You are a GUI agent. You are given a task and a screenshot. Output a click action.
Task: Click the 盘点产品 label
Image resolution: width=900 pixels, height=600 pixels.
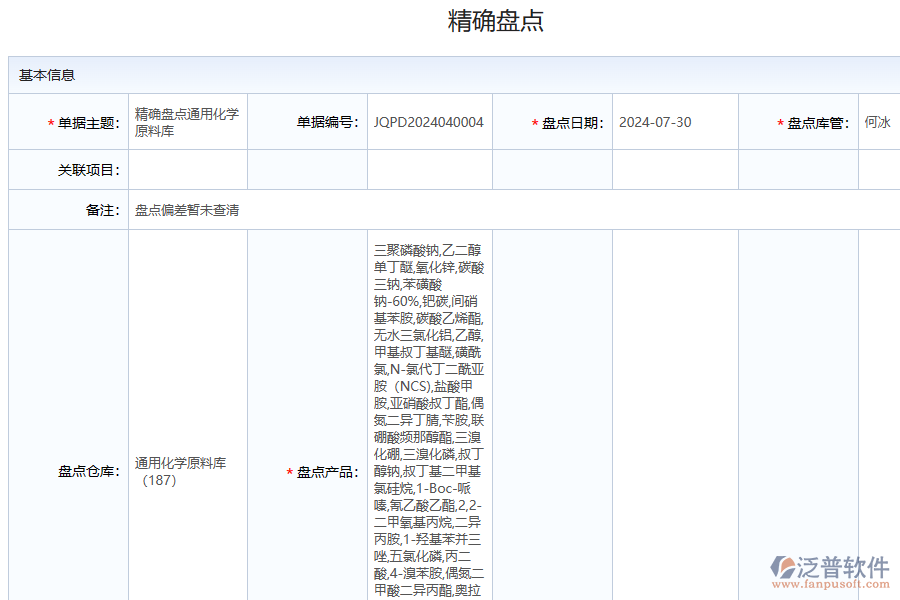pyautogui.click(x=328, y=472)
